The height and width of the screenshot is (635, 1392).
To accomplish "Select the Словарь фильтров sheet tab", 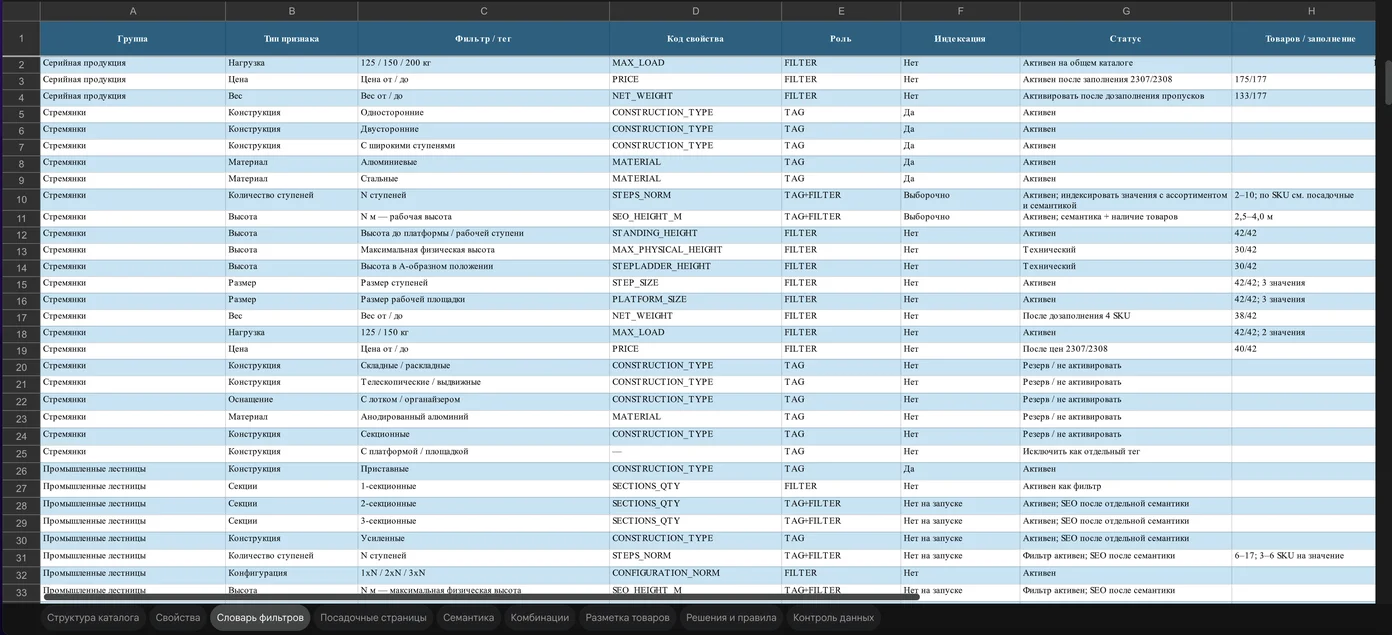I will 260,618.
